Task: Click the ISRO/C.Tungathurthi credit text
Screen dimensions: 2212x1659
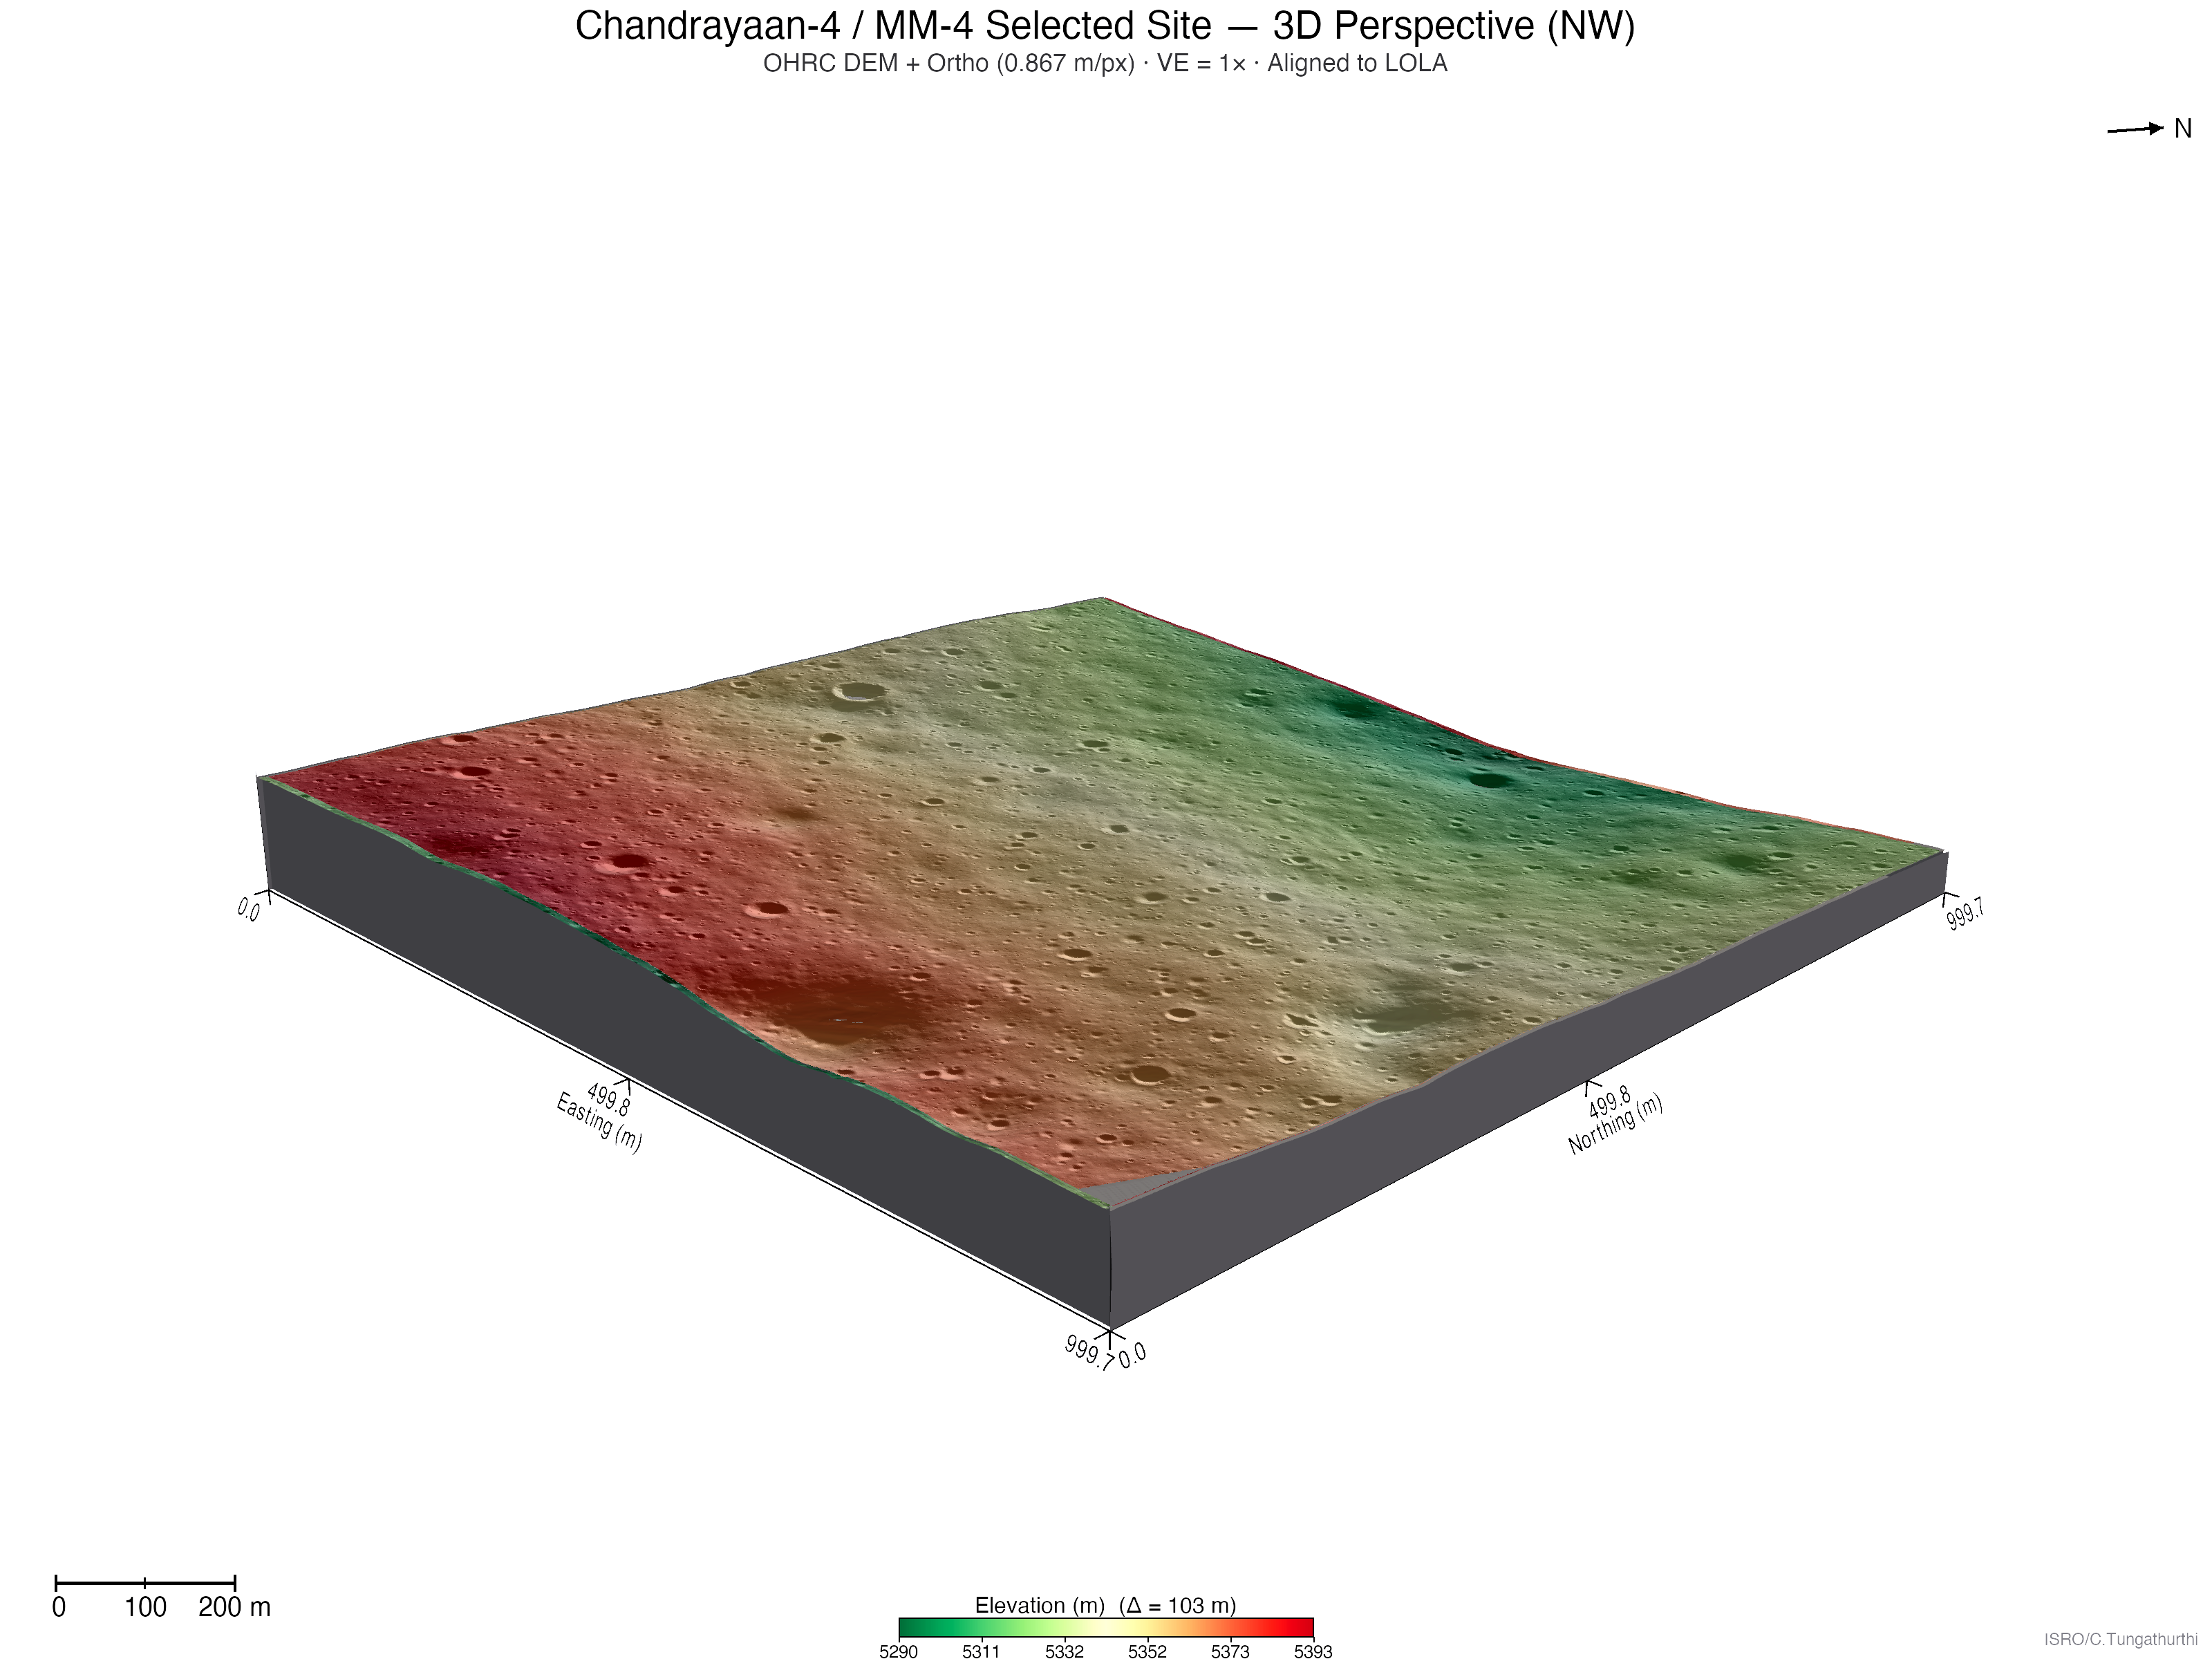Action: click(x=2120, y=1640)
